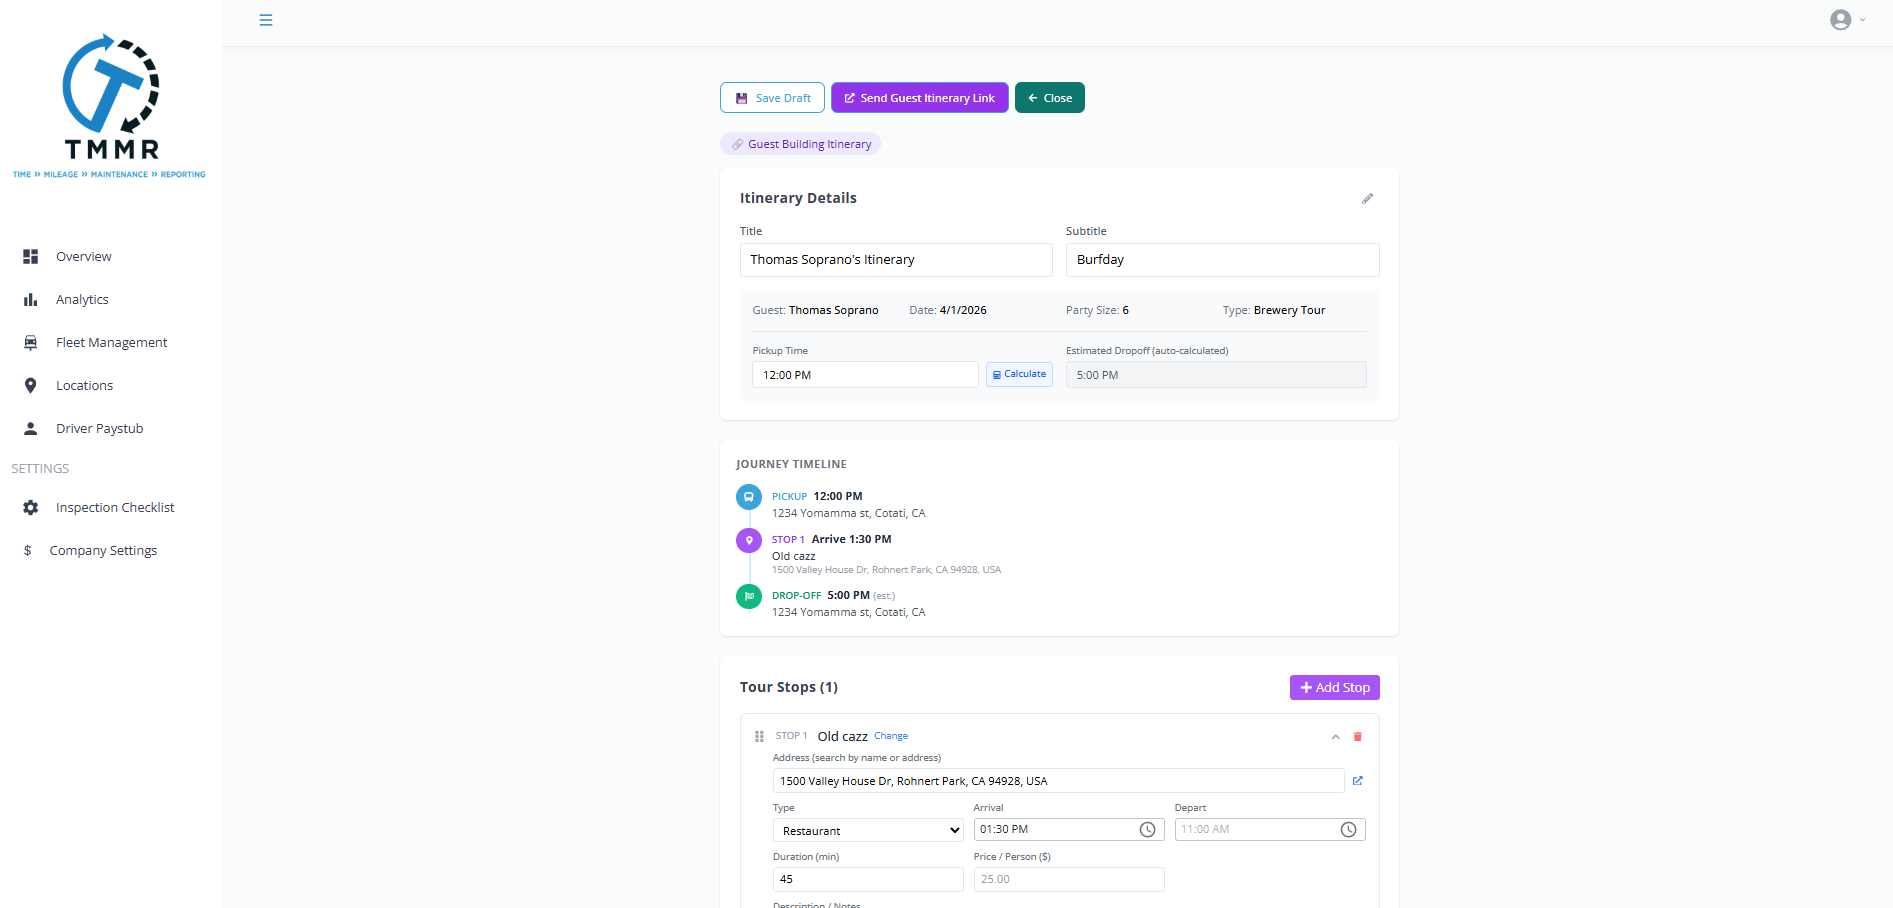Collapse Stop 1 with the chevron

1335,737
